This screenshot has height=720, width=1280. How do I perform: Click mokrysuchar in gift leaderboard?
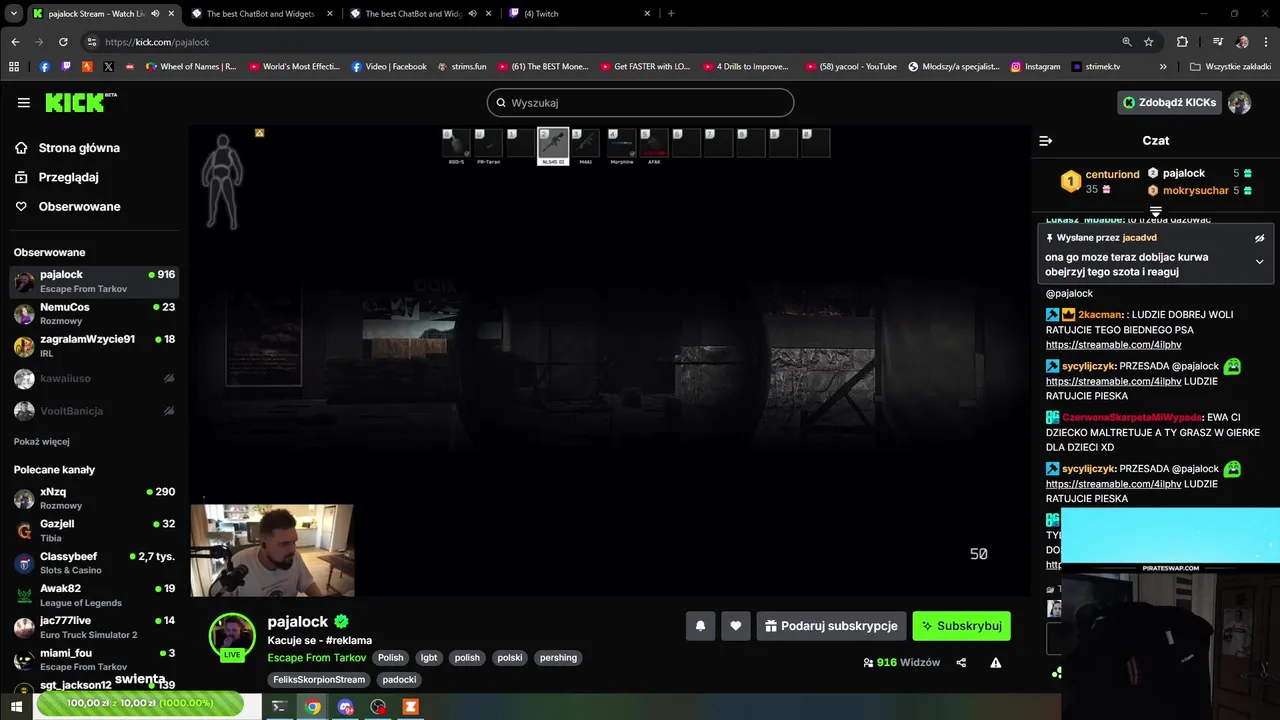click(1196, 190)
